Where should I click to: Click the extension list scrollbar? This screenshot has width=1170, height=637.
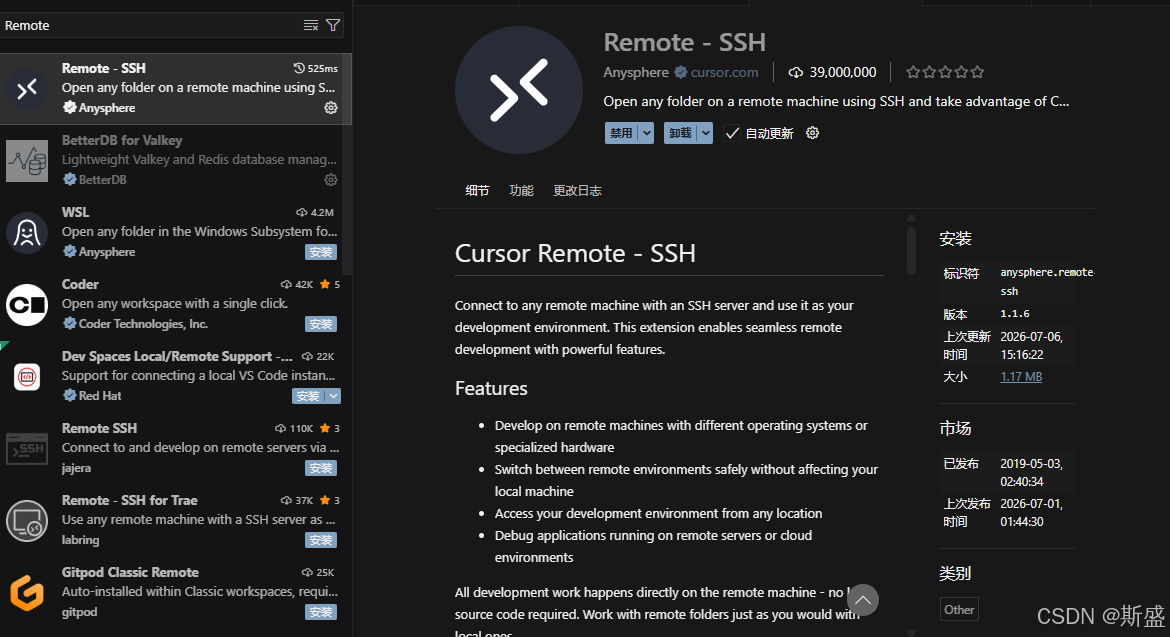click(x=347, y=164)
